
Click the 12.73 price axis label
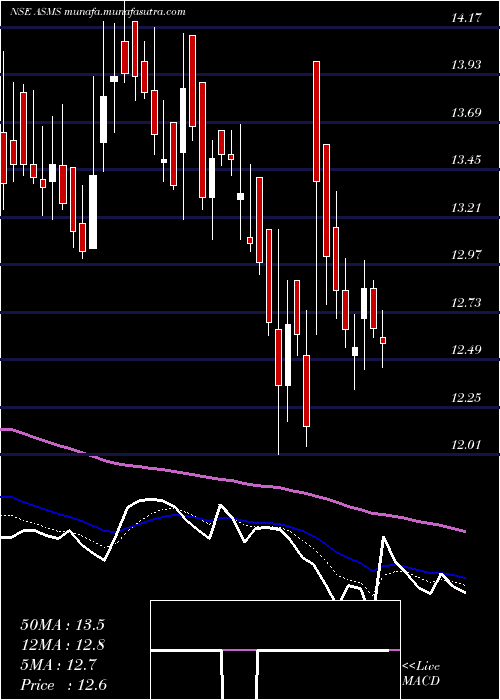[x=467, y=303]
